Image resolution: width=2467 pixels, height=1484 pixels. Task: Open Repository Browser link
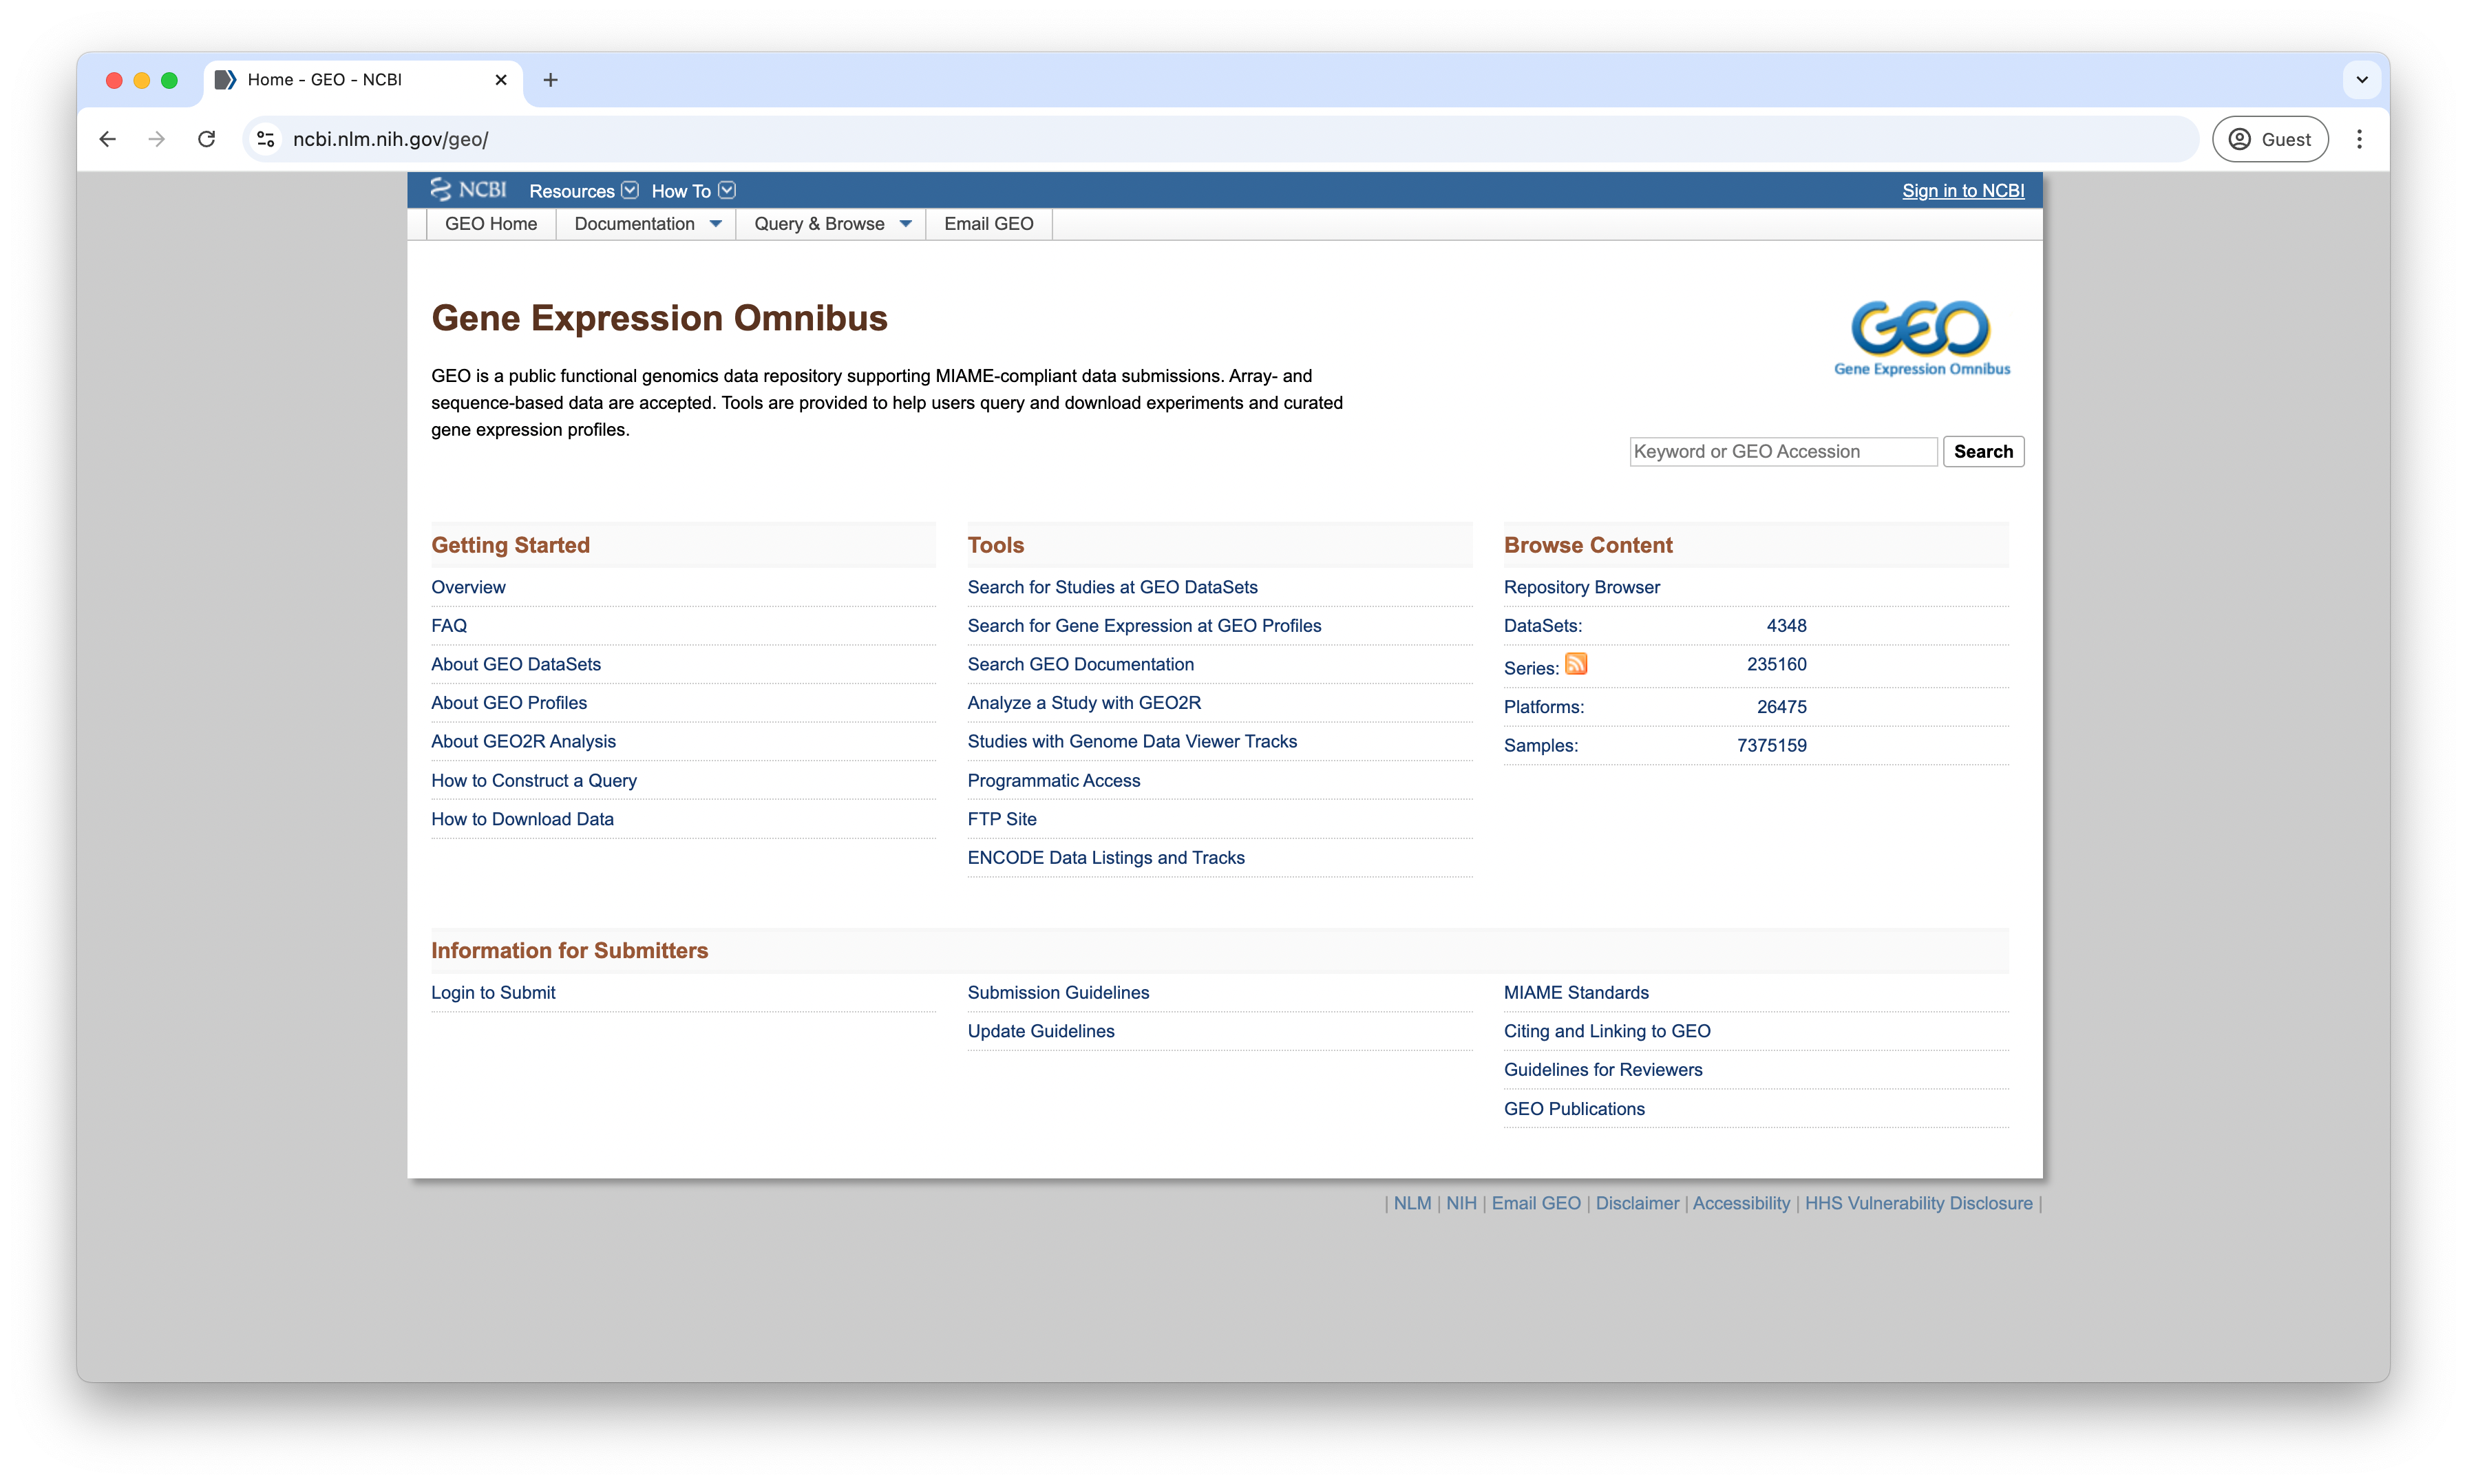1581,587
